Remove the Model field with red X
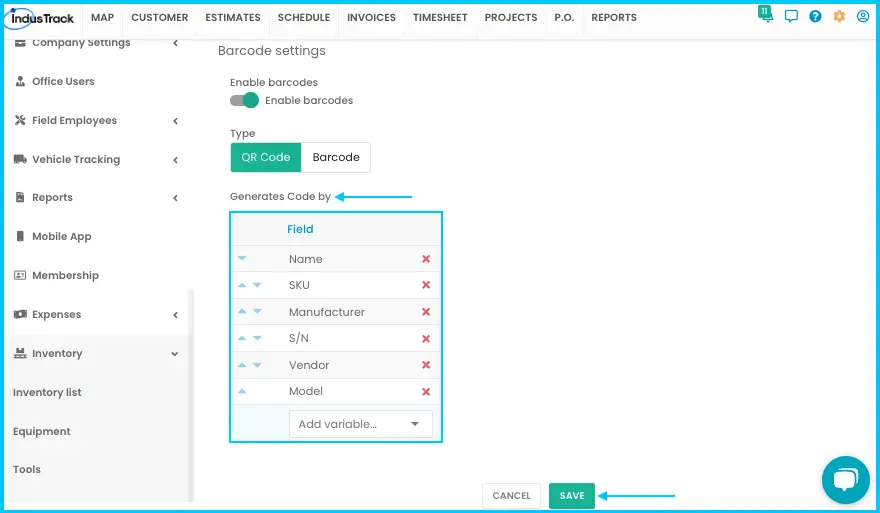 [x=426, y=392]
